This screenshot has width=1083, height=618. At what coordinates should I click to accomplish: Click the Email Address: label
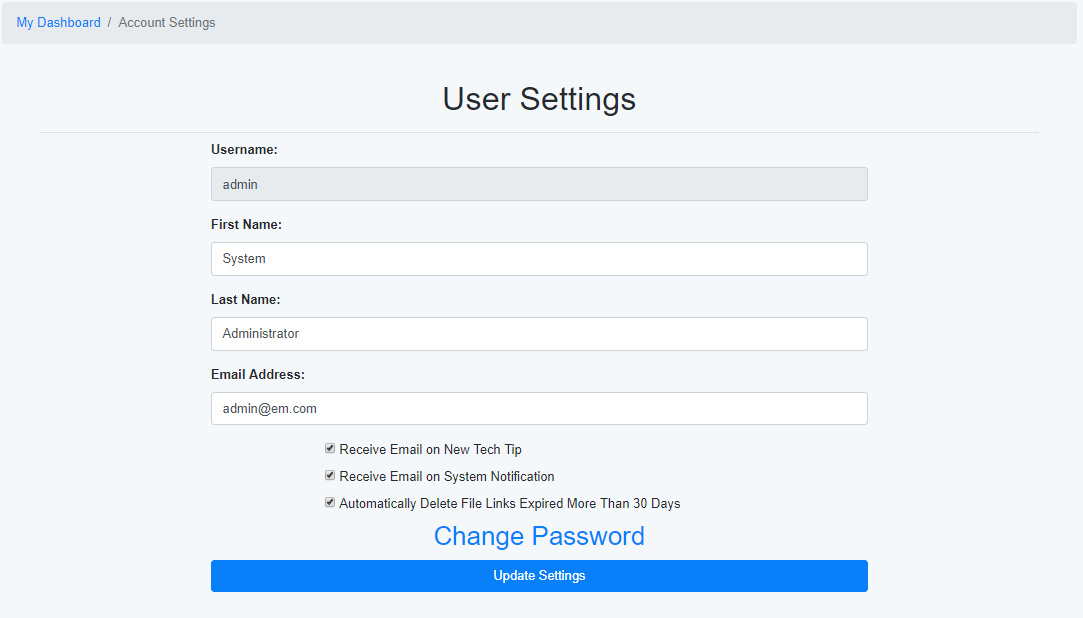(x=258, y=374)
